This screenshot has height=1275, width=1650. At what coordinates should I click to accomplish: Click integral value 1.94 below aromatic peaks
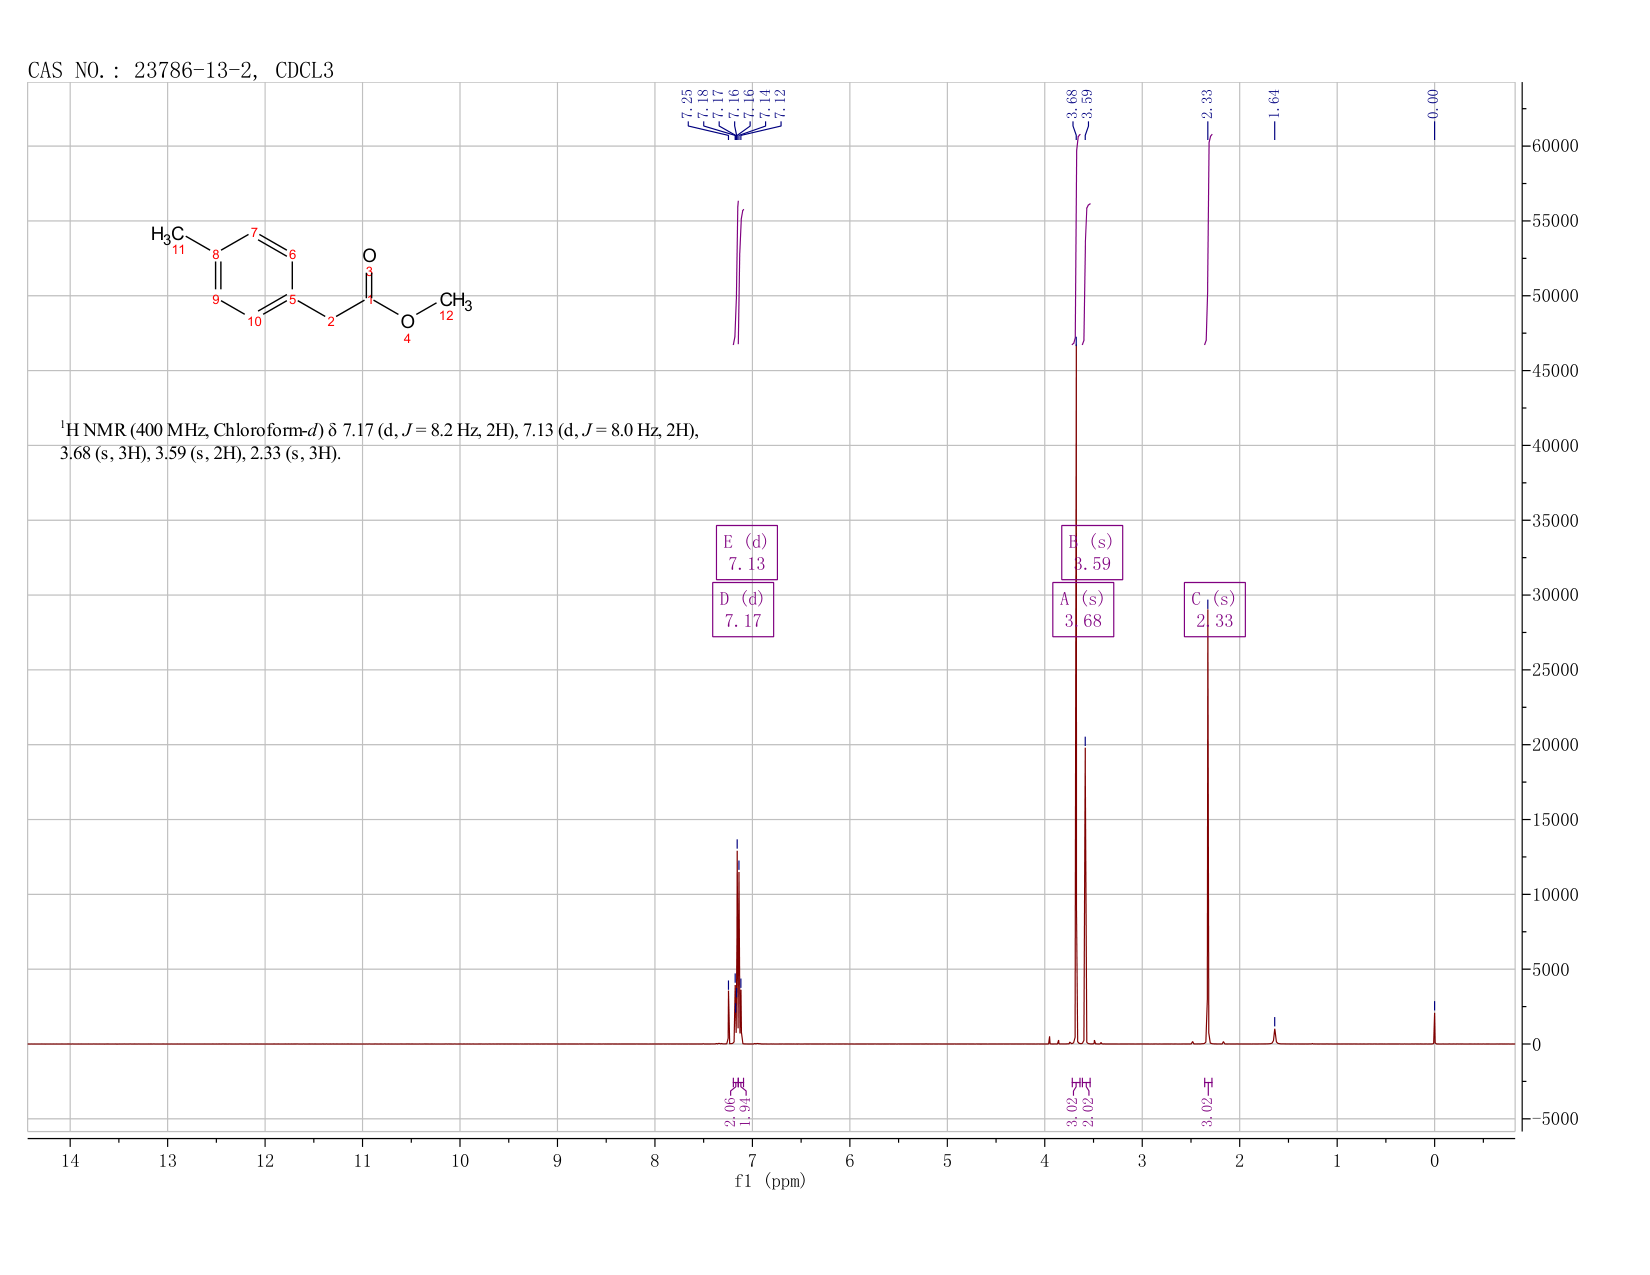pyautogui.click(x=745, y=1112)
